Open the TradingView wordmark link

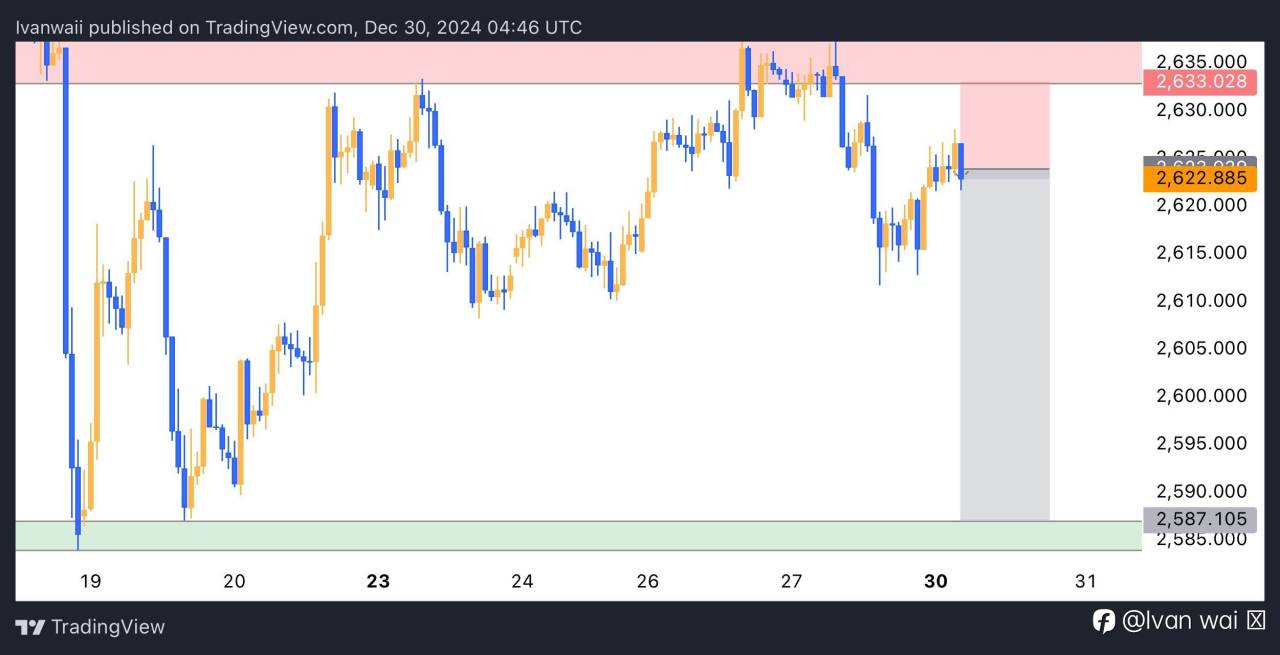tap(108, 627)
